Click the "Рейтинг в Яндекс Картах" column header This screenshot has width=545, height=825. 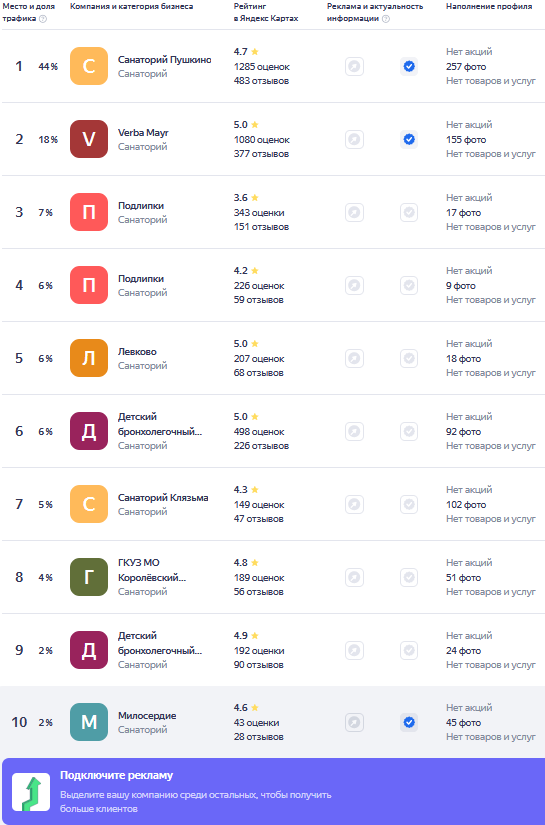click(266, 12)
